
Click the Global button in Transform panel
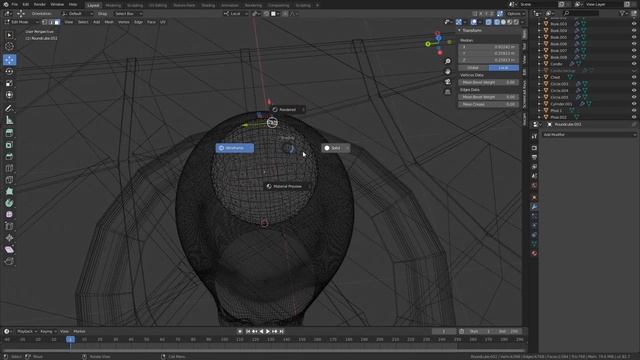(x=473, y=68)
